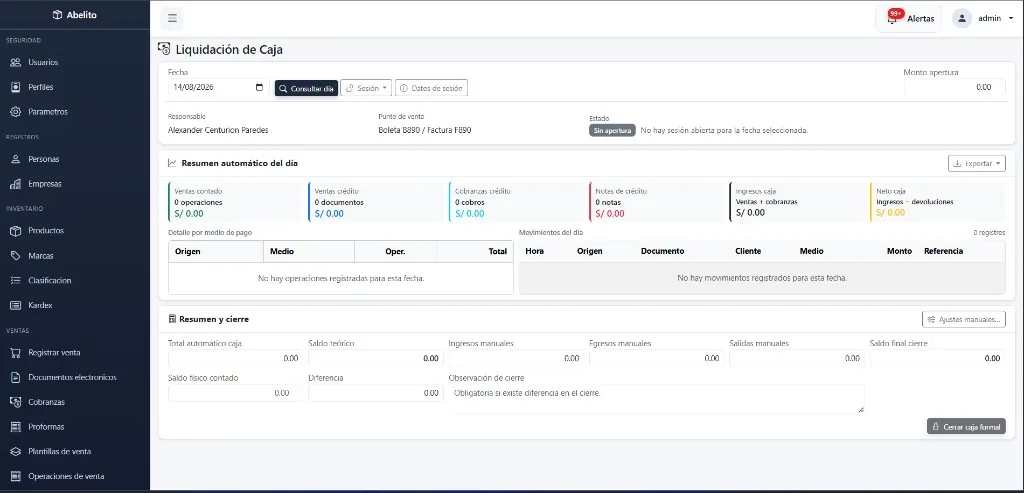Click Ajustes manuales button
1024x493 pixels.
[x=964, y=319]
